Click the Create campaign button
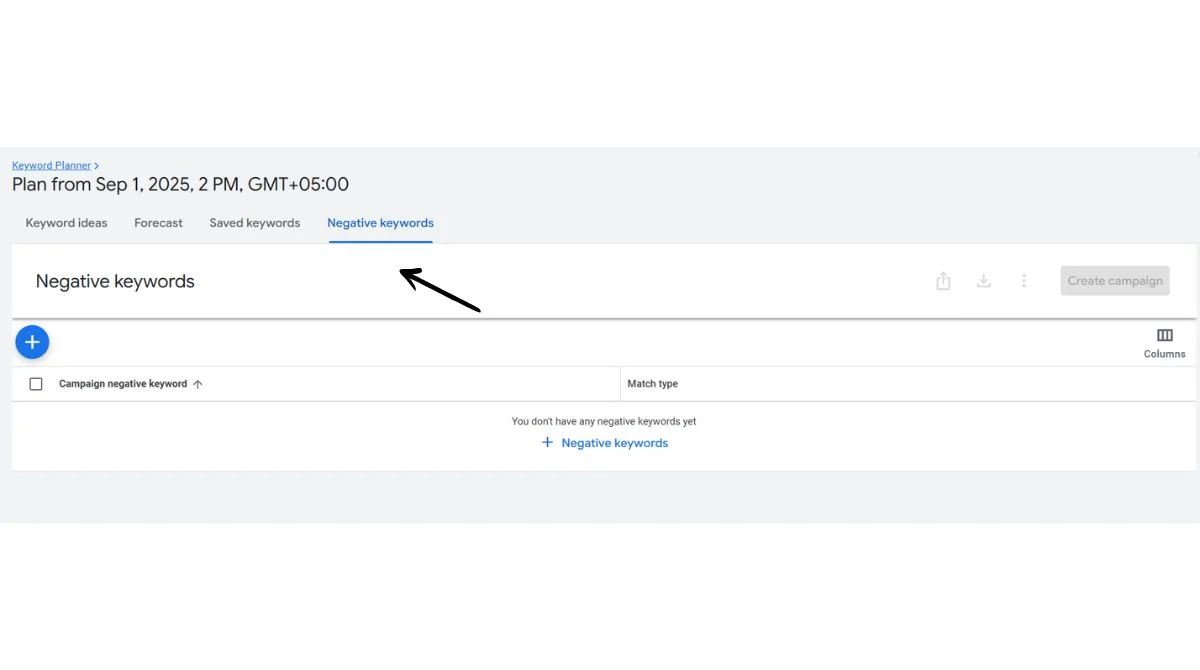Screen dimensions: 1200x670 [1115, 281]
